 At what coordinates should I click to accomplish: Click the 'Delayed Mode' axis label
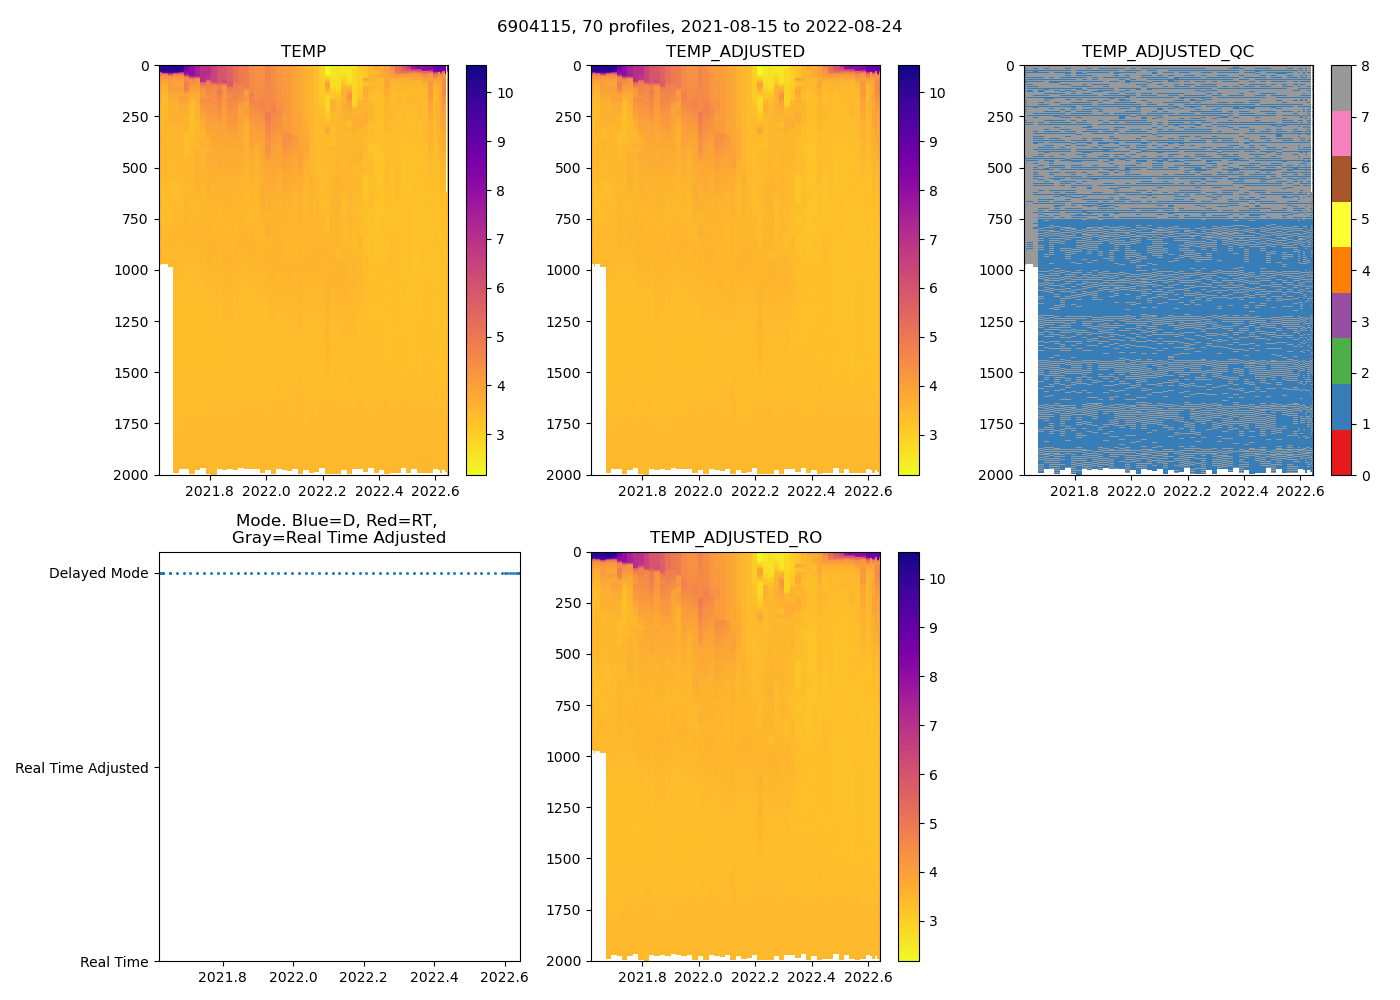pos(98,573)
